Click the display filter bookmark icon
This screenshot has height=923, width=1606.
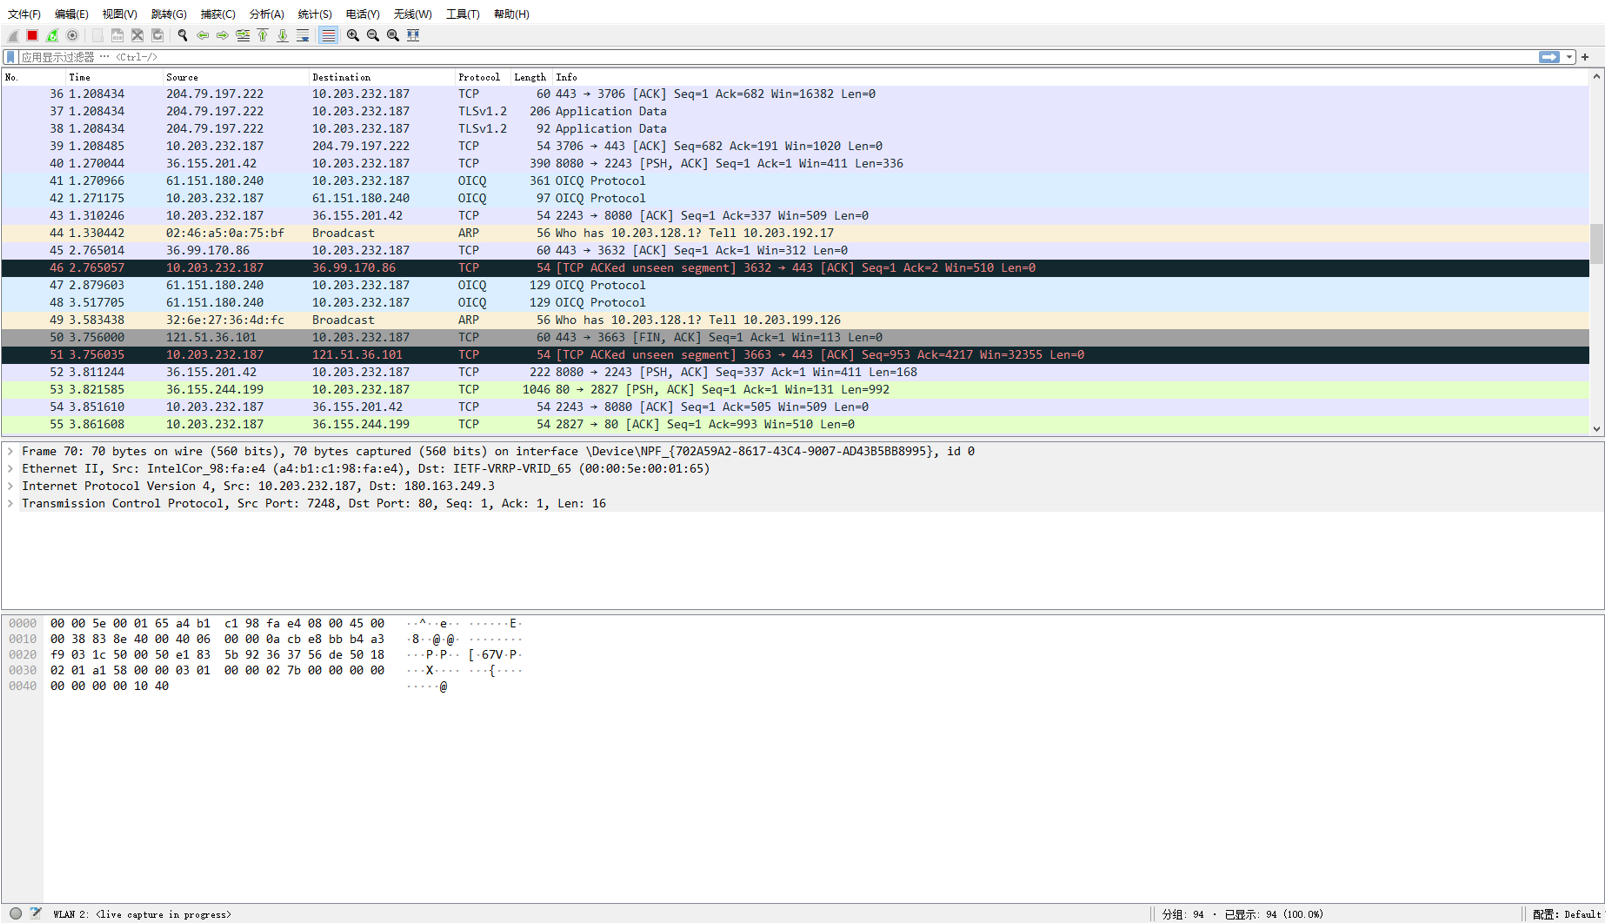[x=10, y=57]
